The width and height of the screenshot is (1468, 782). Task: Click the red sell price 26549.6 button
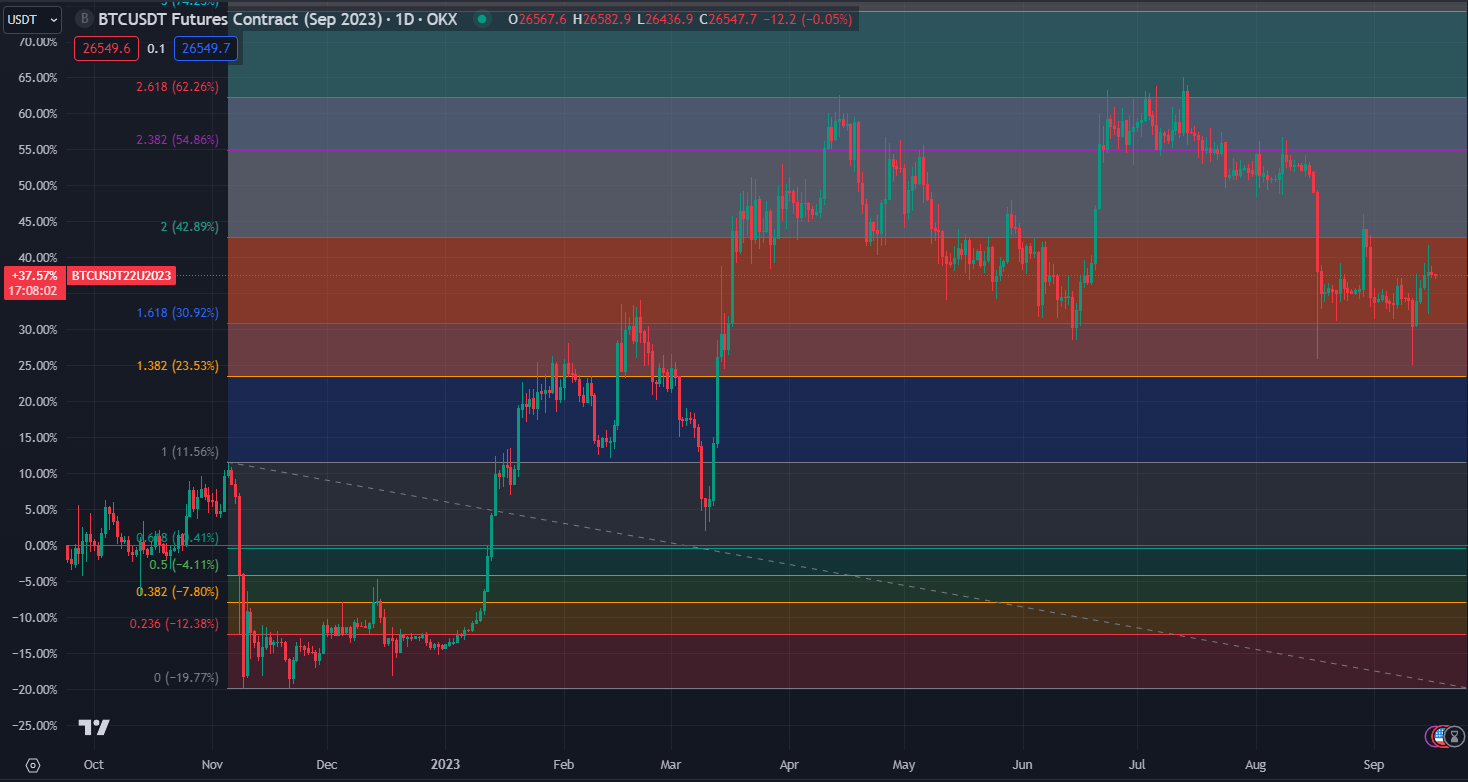pyautogui.click(x=106, y=48)
